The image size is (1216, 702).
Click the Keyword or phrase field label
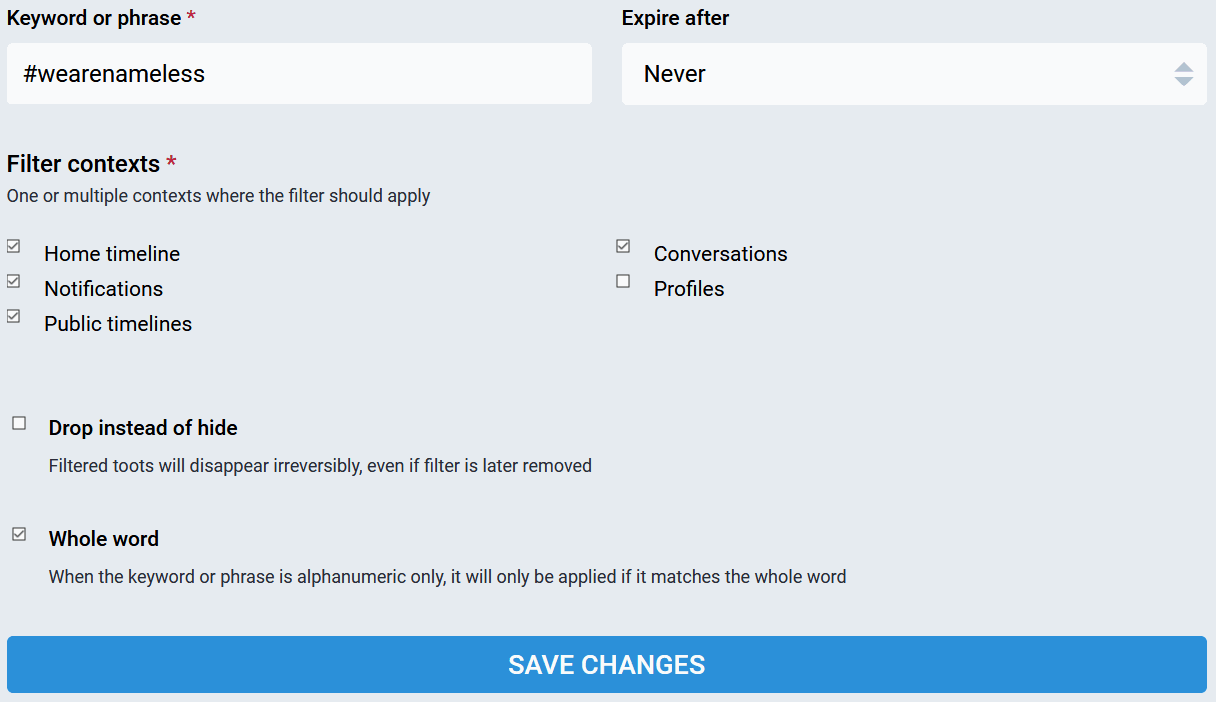pos(94,18)
